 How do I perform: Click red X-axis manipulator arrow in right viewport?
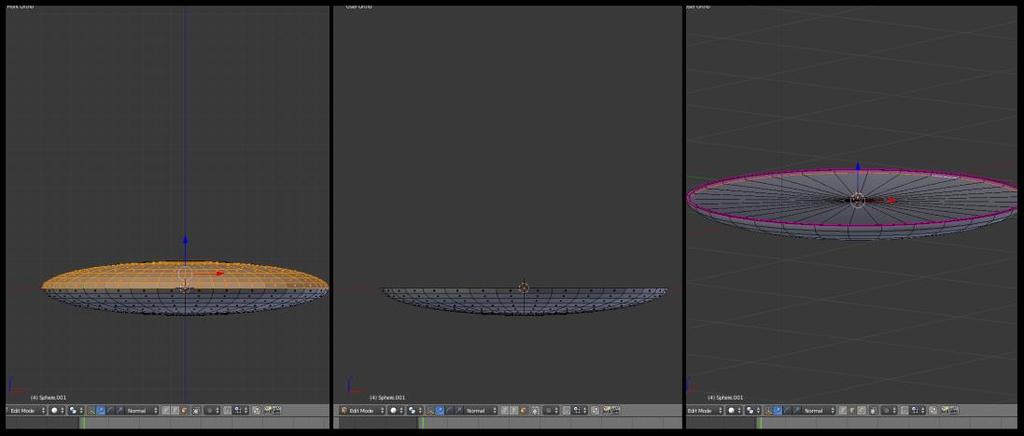click(892, 200)
